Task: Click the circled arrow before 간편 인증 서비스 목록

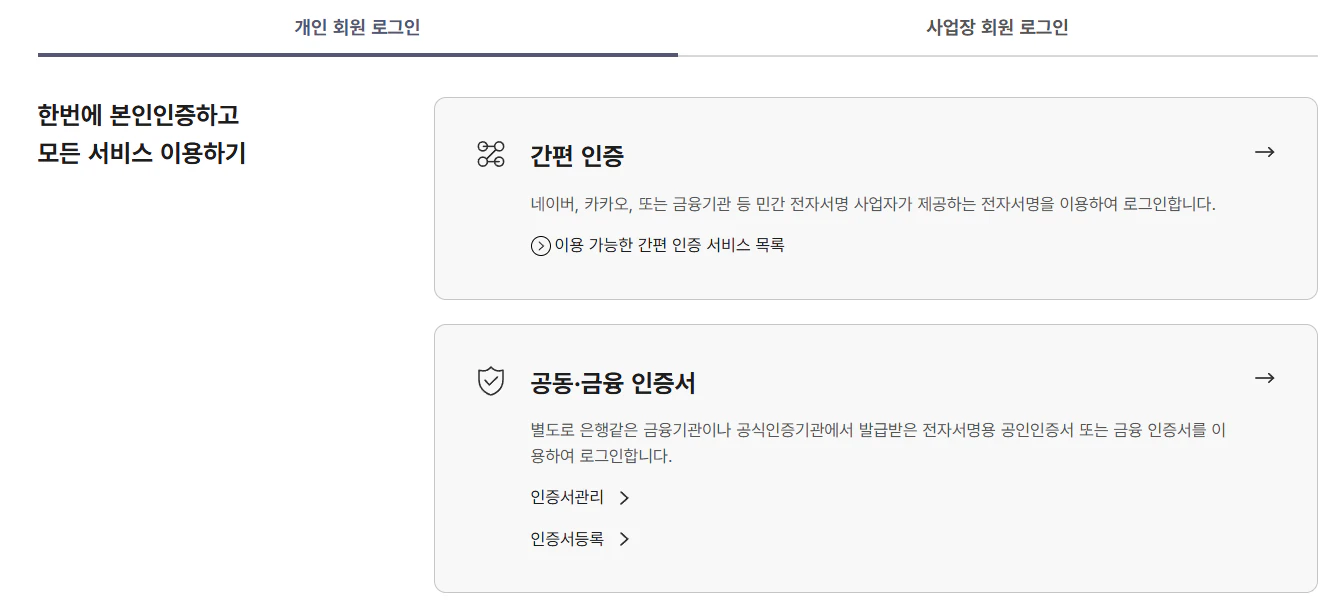Action: pyautogui.click(x=539, y=245)
